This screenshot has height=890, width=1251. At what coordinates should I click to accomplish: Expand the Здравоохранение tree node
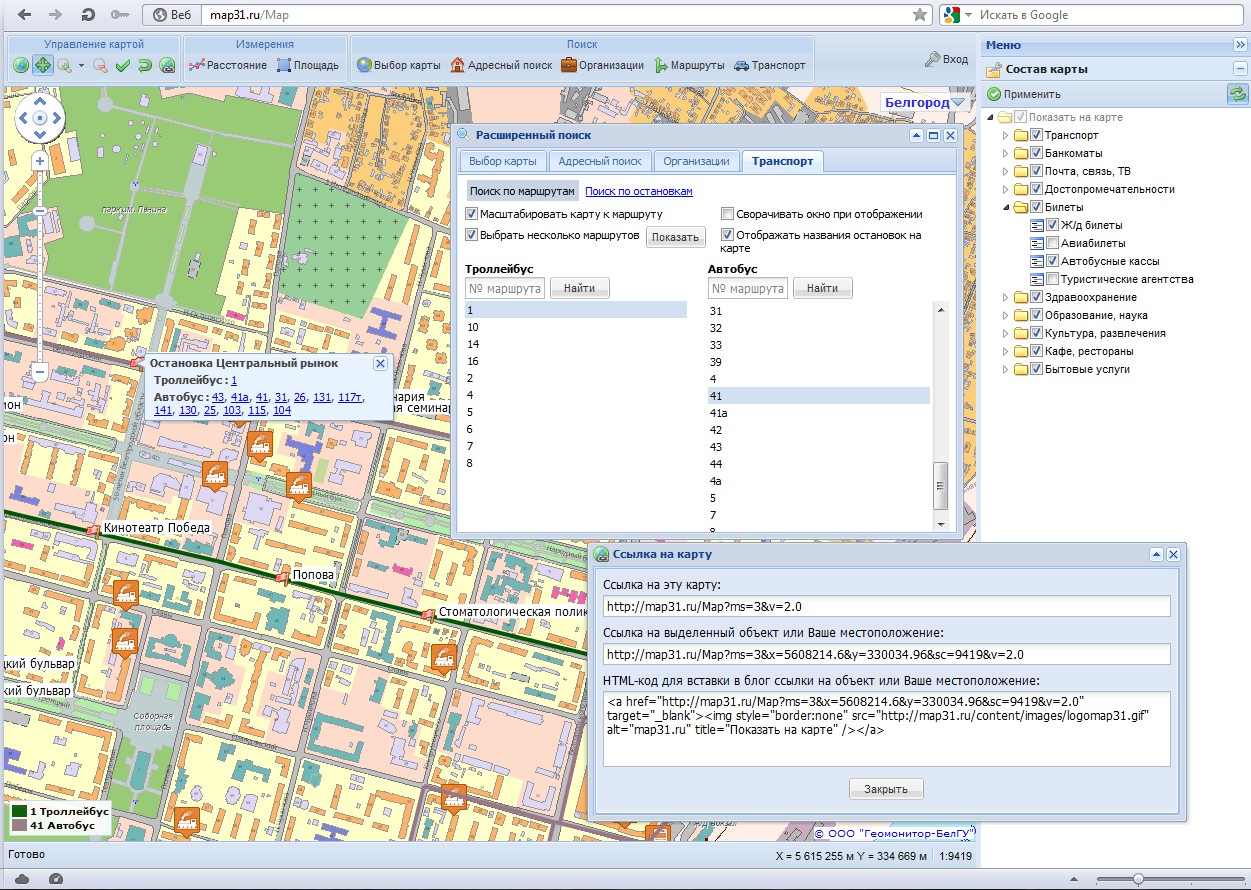(x=1006, y=297)
